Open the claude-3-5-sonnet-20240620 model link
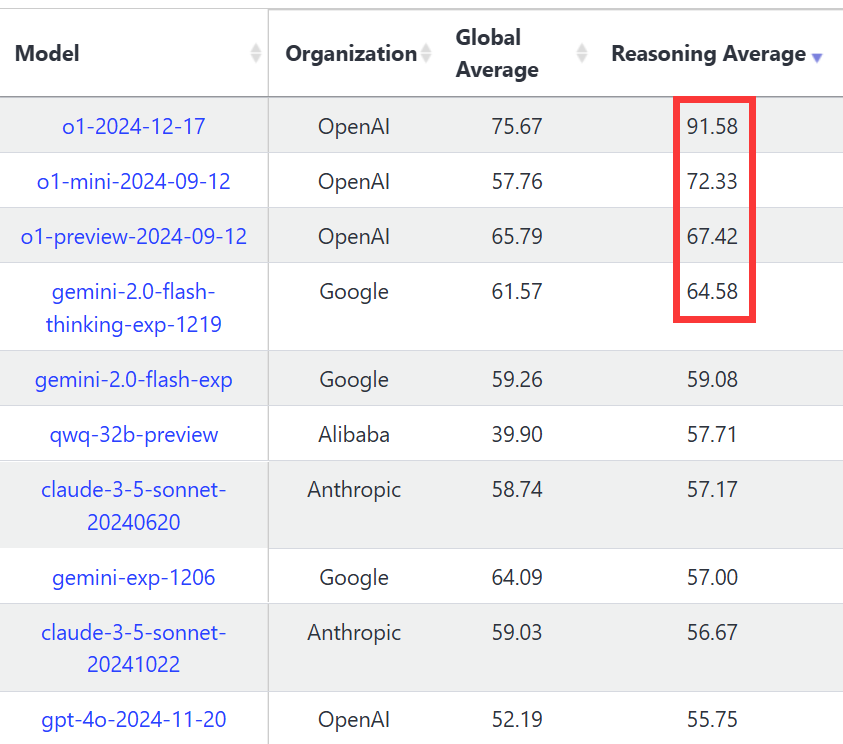 [134, 505]
